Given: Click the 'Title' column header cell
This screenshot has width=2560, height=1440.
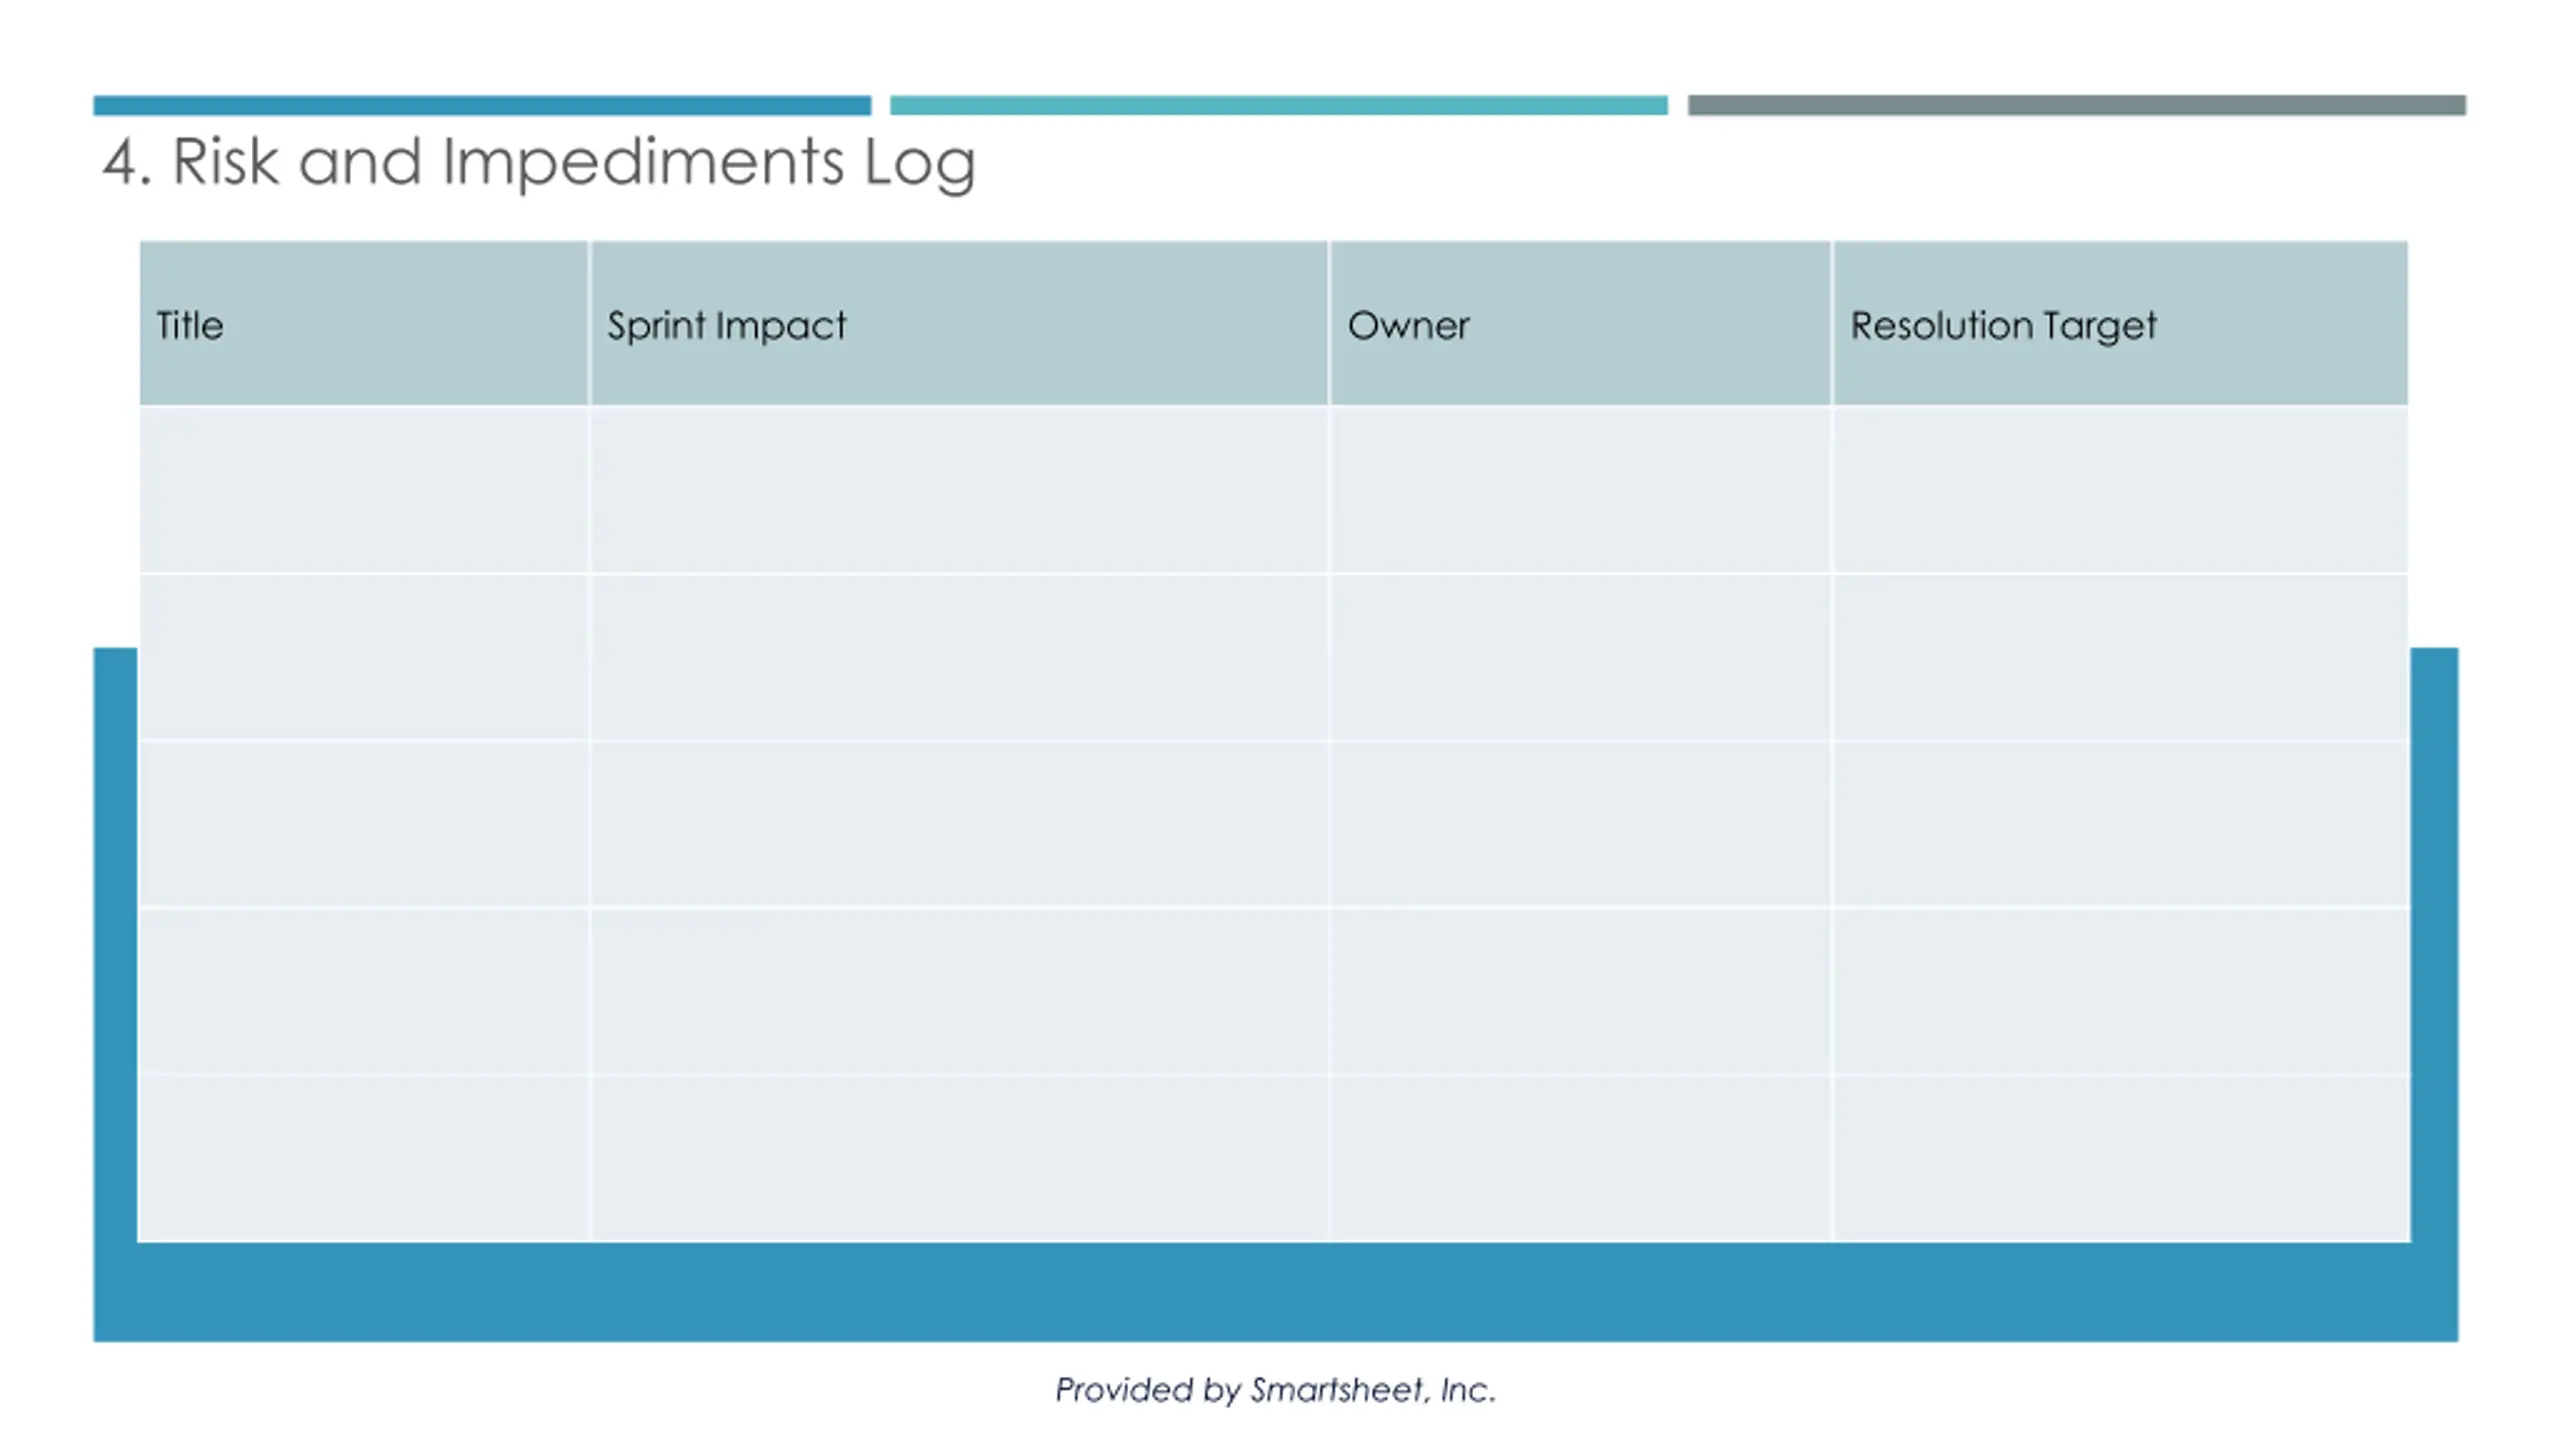Looking at the screenshot, I should tap(364, 324).
